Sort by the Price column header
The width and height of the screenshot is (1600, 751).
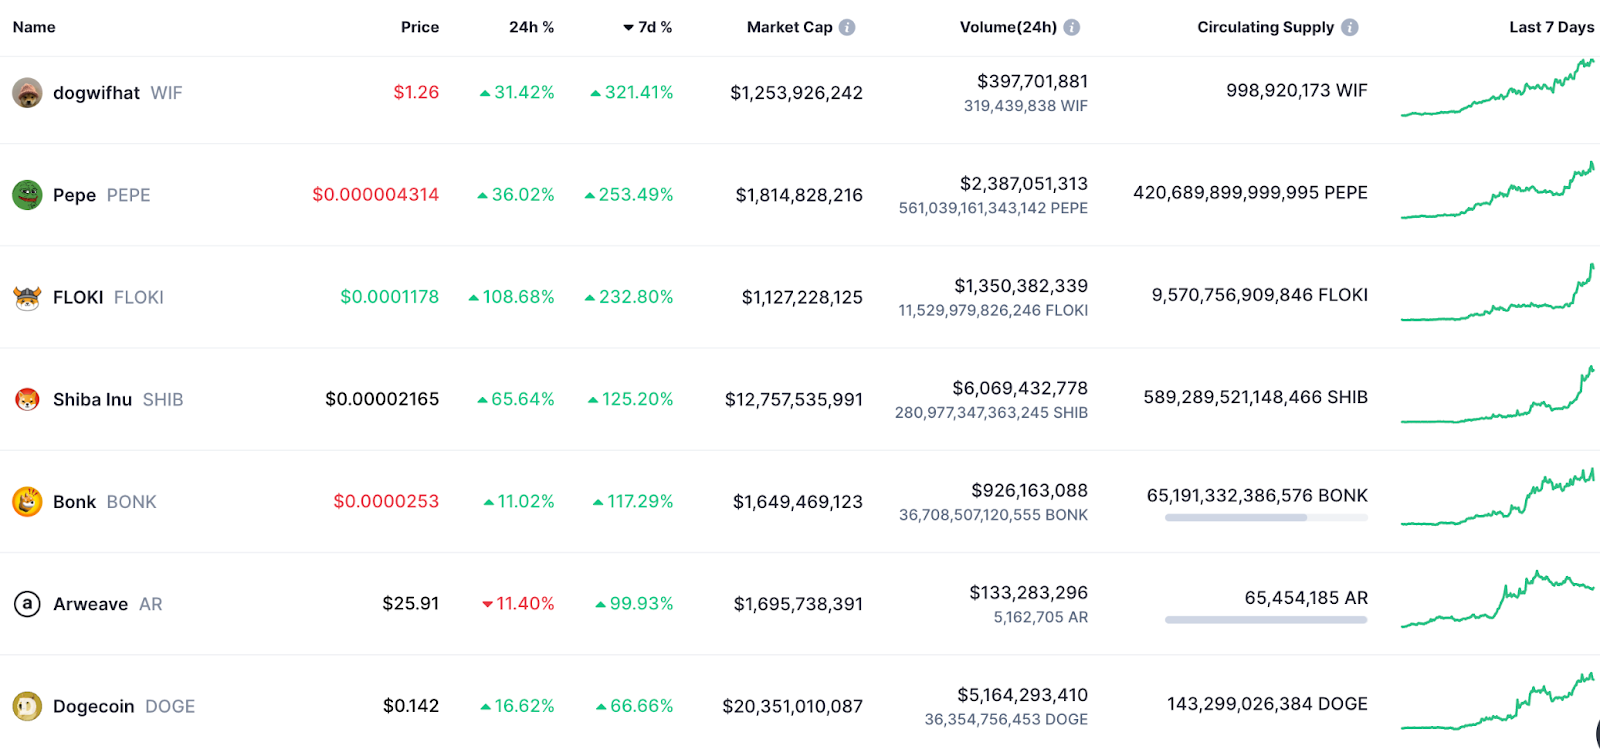420,27
